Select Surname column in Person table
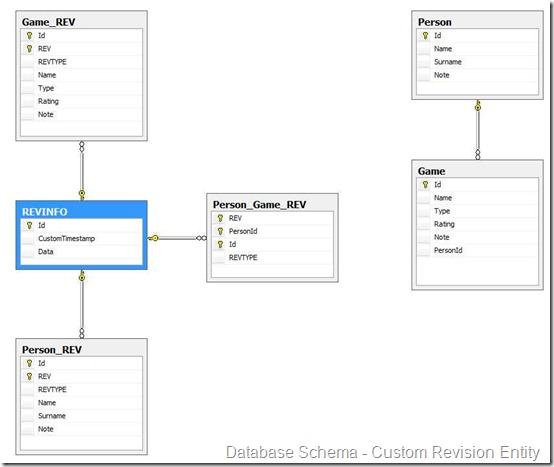 [477, 62]
